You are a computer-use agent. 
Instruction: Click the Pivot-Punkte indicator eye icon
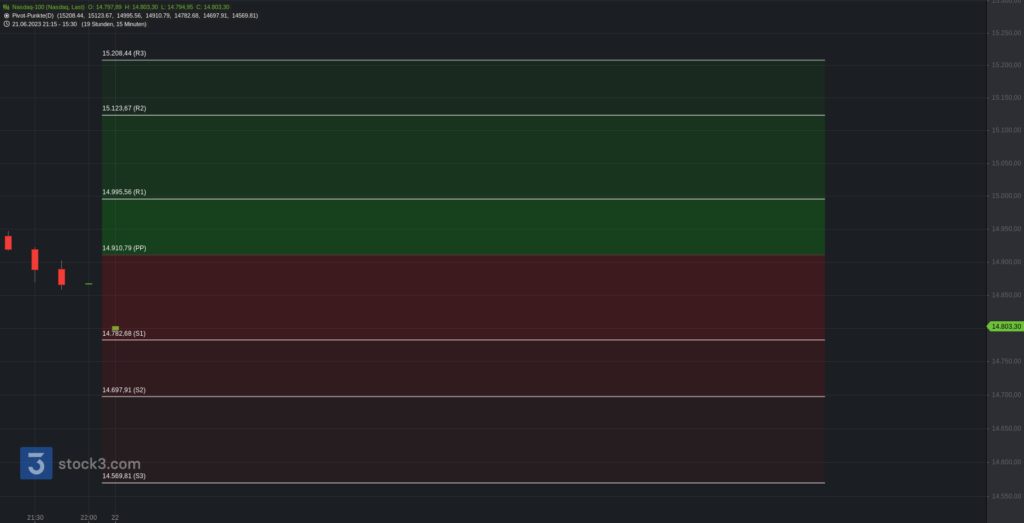[x=6, y=16]
